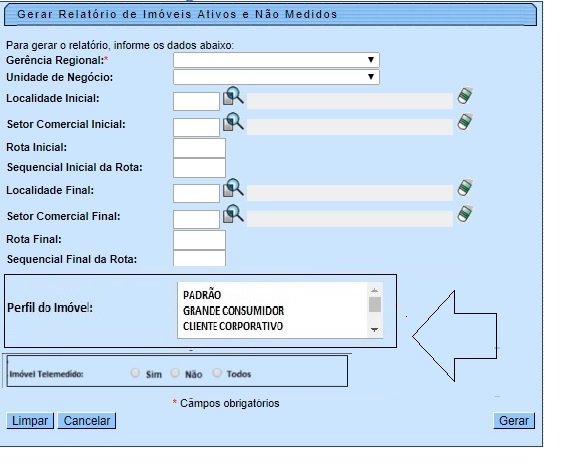Click the Limpar button
The width and height of the screenshot is (572, 468).
pyautogui.click(x=30, y=421)
